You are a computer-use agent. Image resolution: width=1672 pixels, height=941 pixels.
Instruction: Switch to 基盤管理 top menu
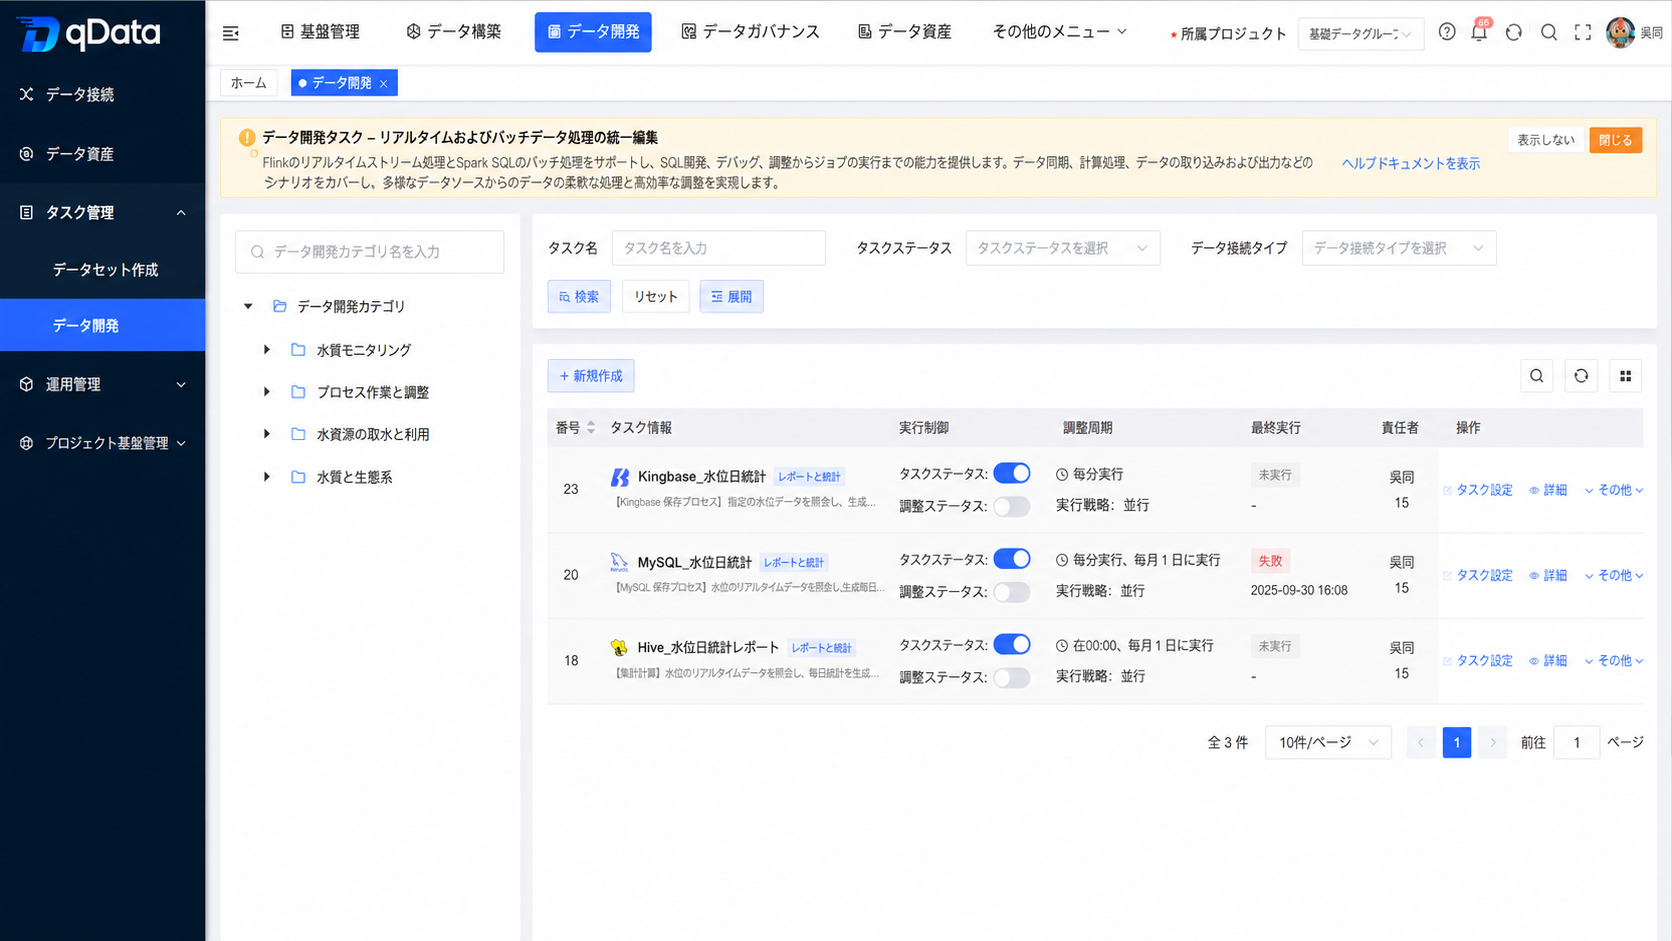click(x=320, y=32)
